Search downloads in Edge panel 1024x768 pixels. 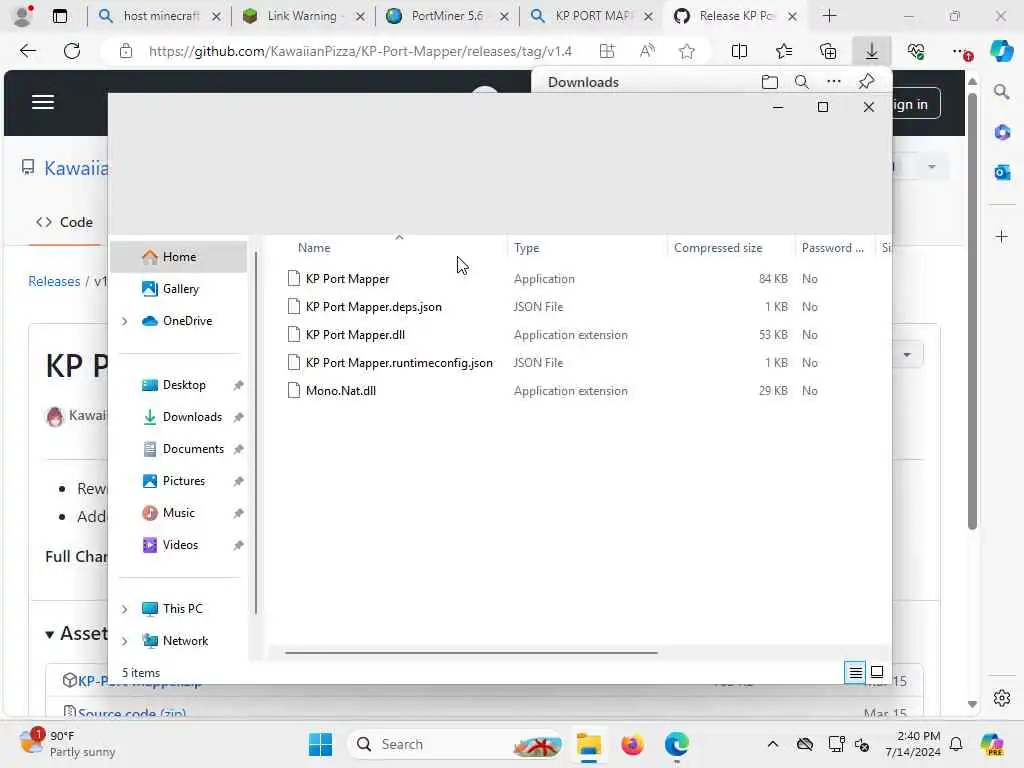[801, 82]
